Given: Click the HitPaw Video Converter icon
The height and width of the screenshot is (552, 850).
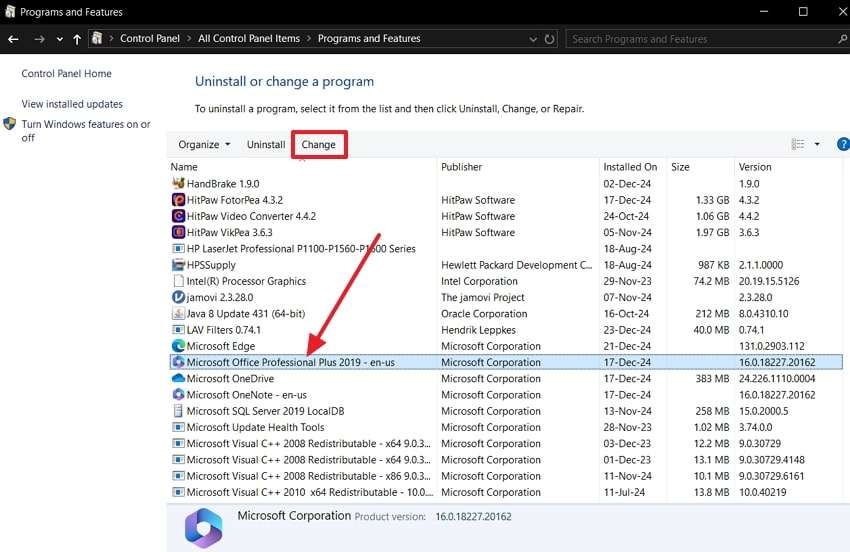Looking at the screenshot, I should 178,216.
